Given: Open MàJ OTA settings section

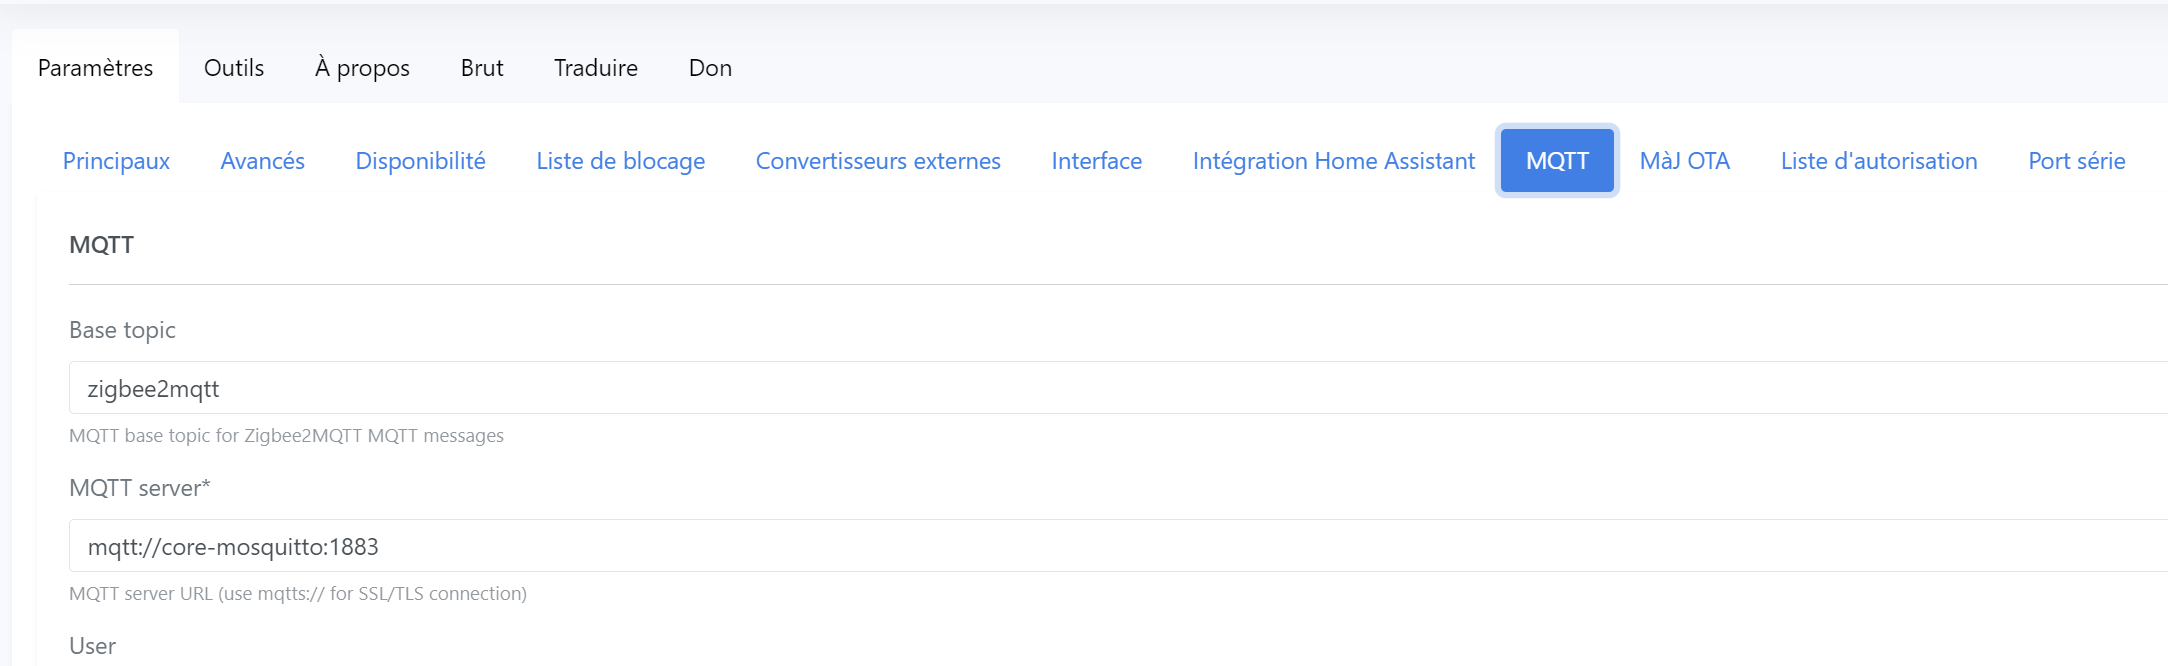Looking at the screenshot, I should tap(1685, 161).
